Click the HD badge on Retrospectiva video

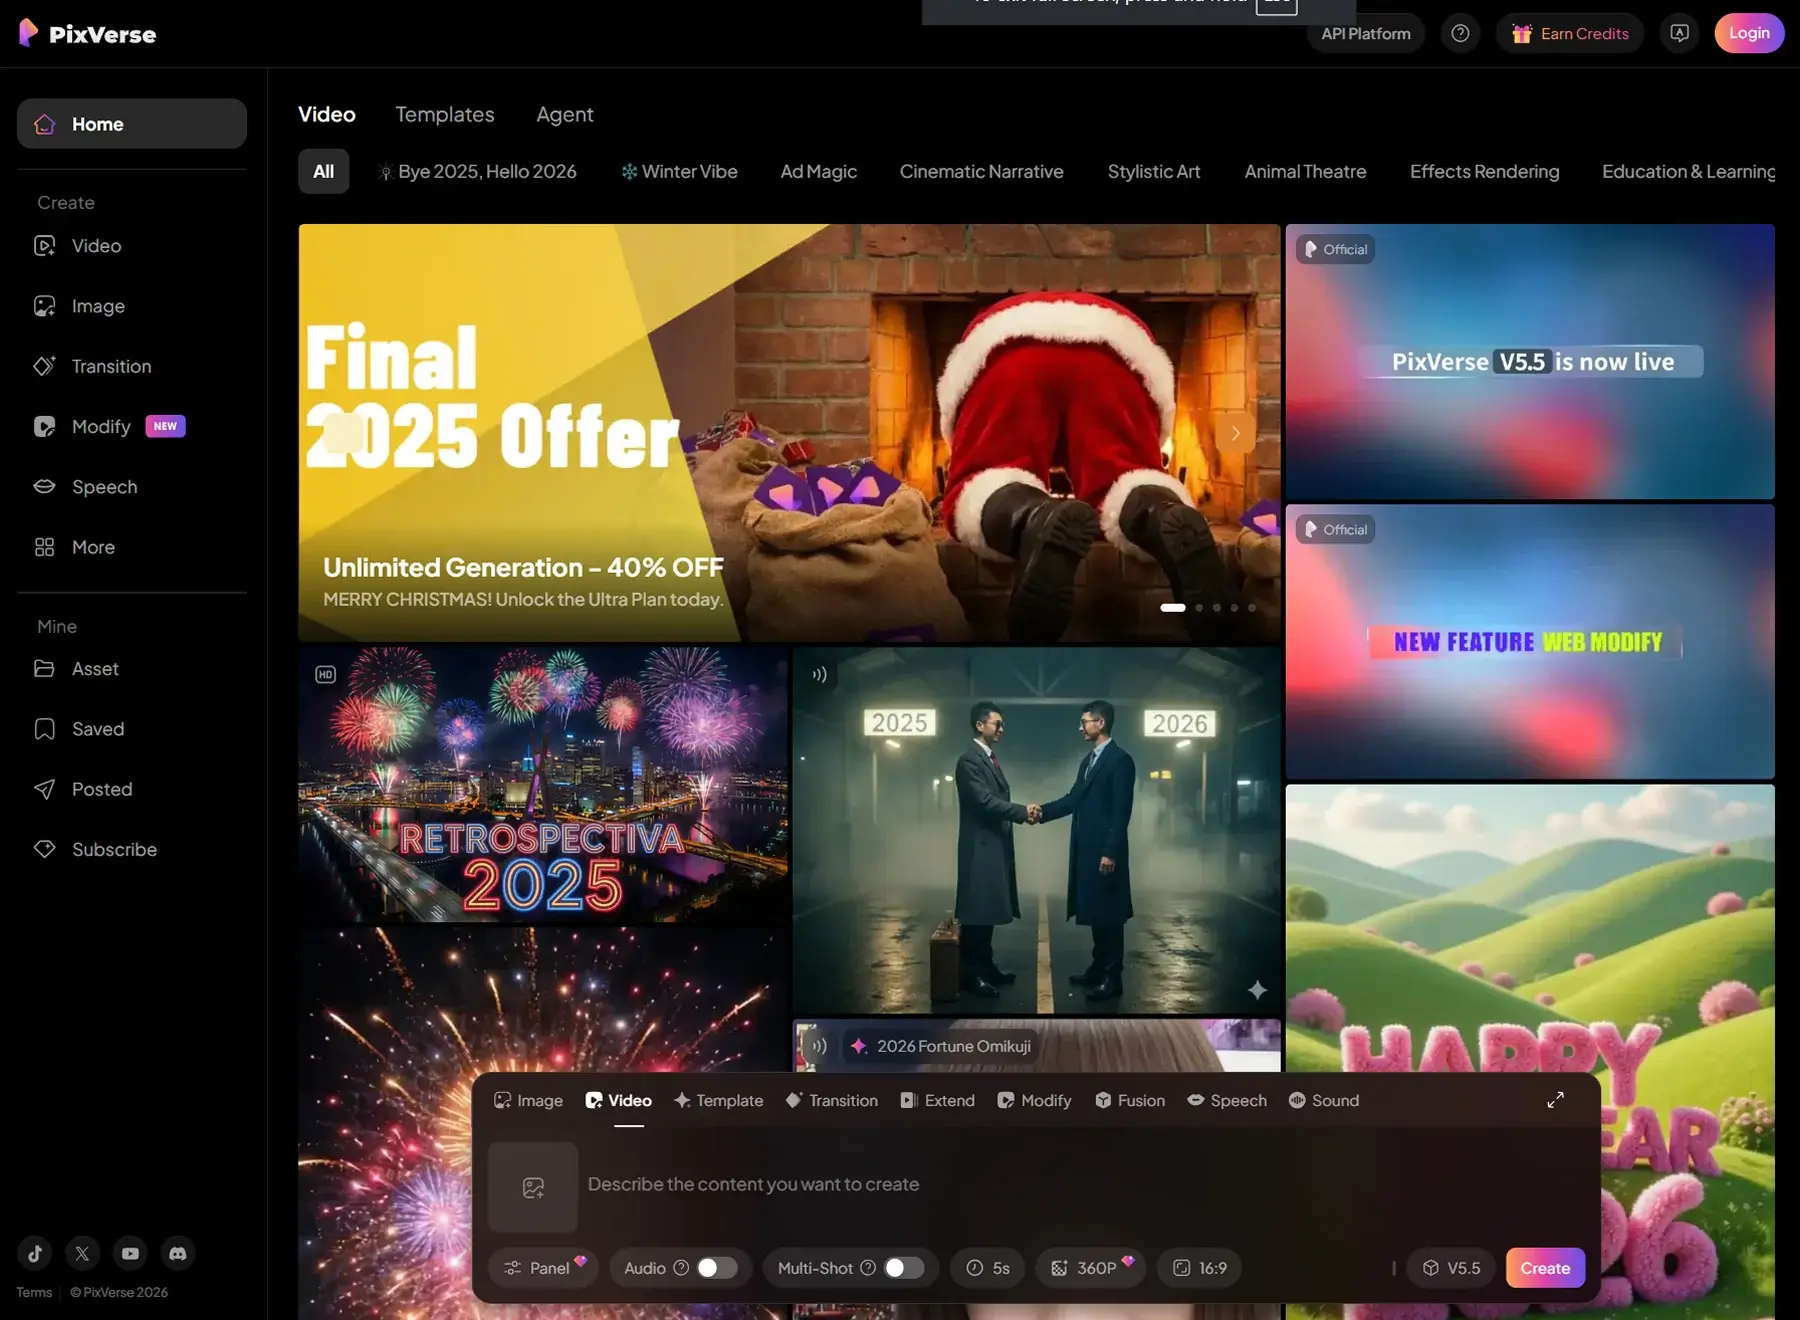tap(326, 675)
